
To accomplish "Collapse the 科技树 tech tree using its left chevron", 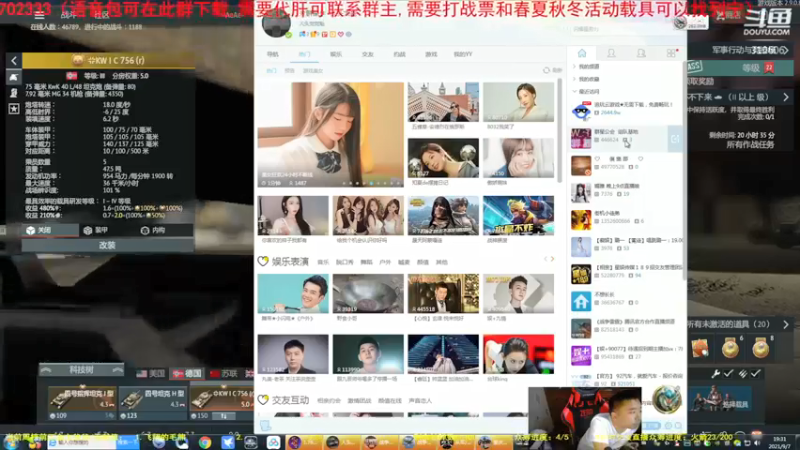I will pos(46,370).
